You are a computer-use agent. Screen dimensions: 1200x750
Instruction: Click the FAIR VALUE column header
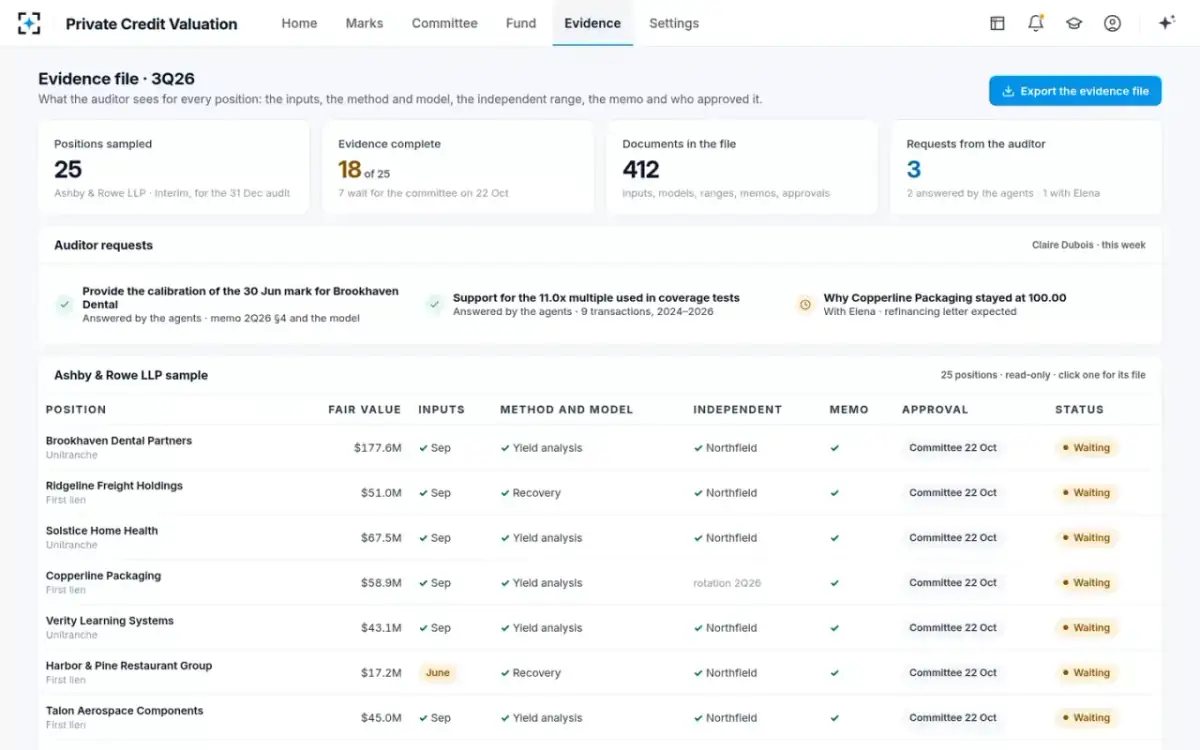tap(365, 409)
